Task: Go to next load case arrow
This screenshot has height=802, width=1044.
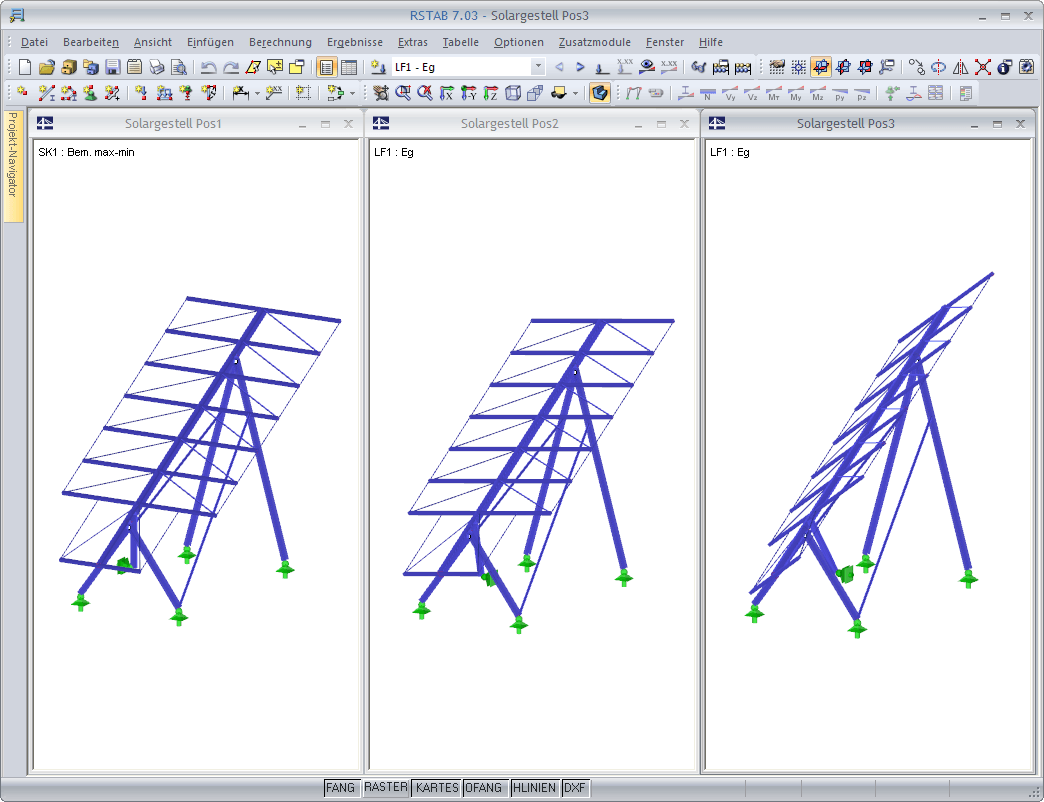Action: tap(580, 67)
